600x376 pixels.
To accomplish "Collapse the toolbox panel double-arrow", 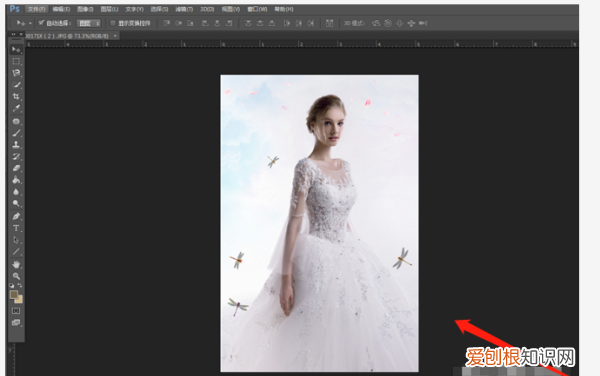I will [13, 34].
